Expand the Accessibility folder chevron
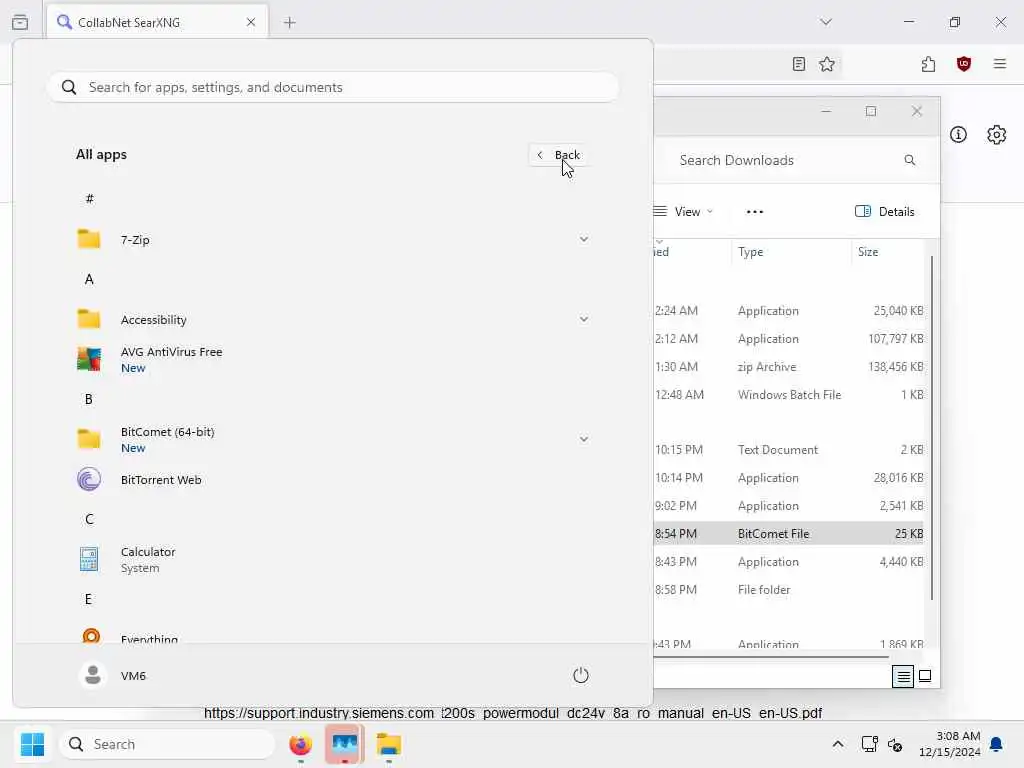 tap(584, 319)
